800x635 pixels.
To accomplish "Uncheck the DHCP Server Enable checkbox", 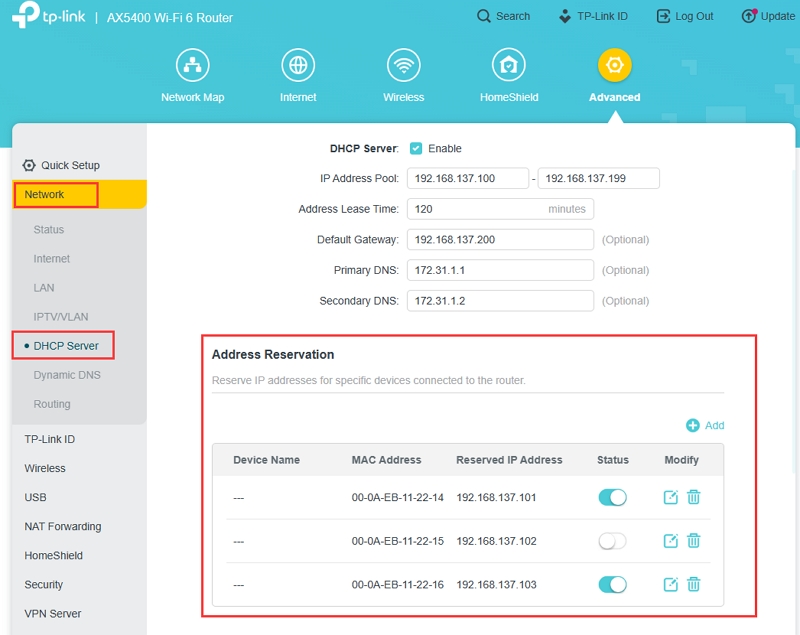I will [x=416, y=149].
